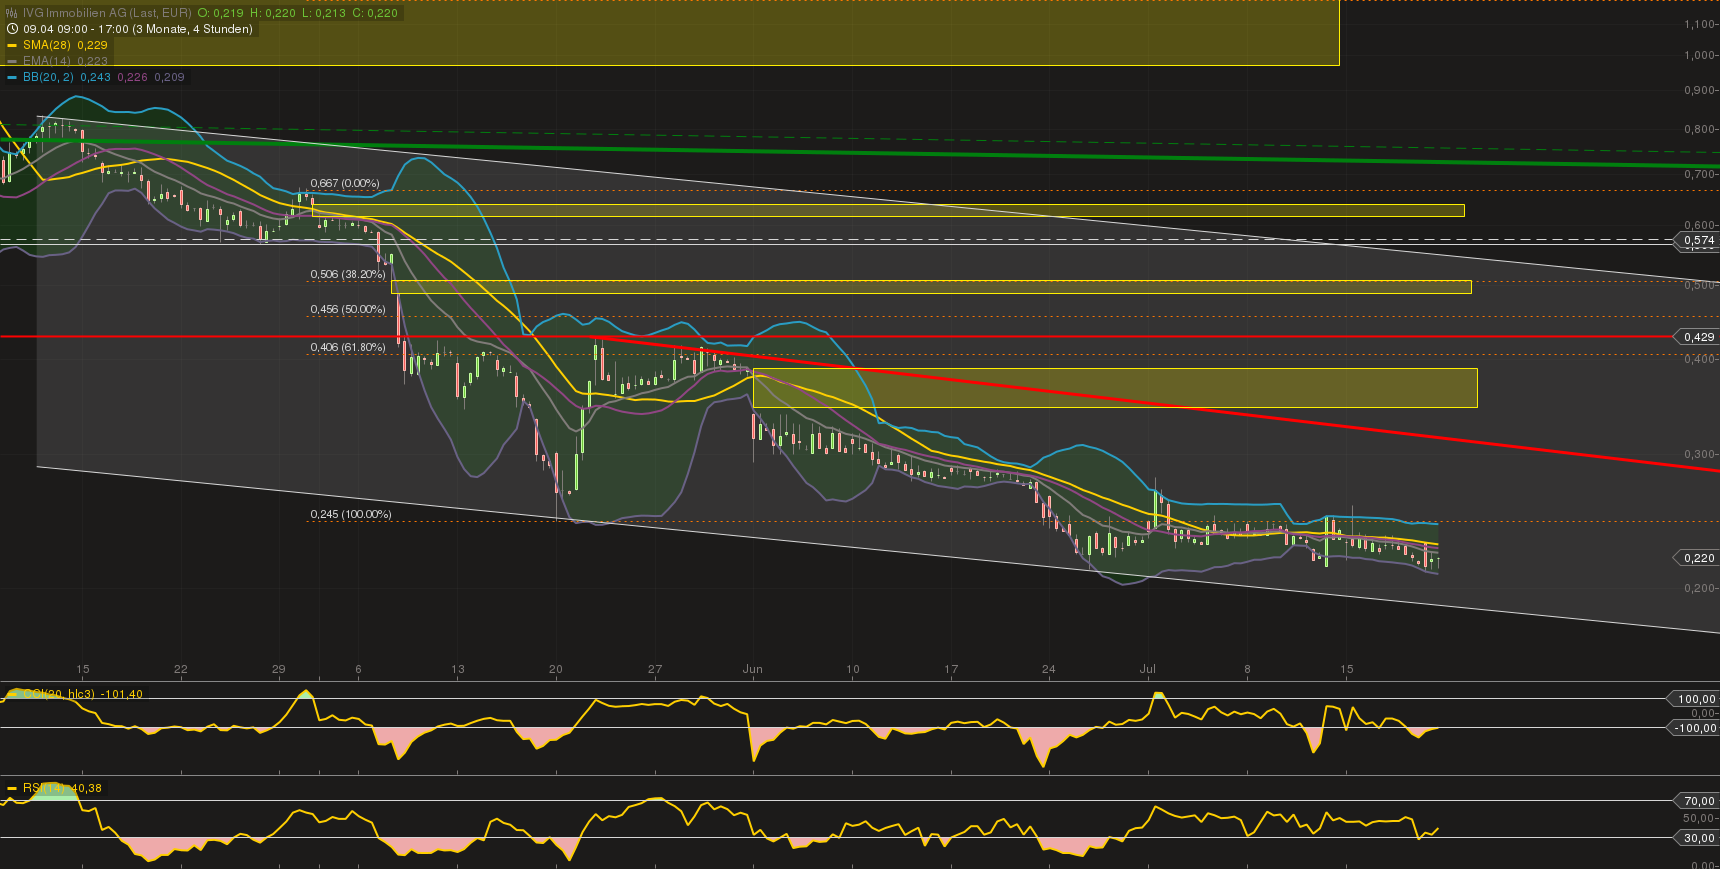The image size is (1720, 869).
Task: Click the SMA(28) value 0,229
Action: [92, 45]
